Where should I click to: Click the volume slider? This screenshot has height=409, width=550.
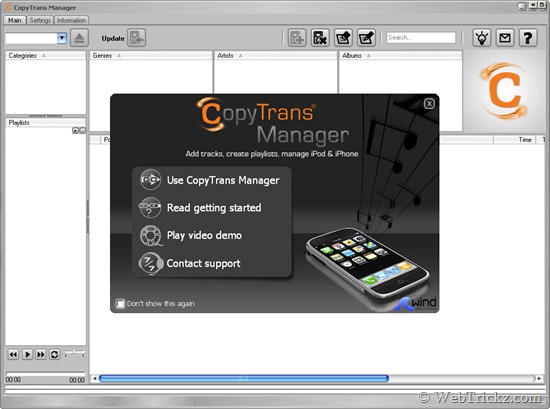[x=75, y=352]
